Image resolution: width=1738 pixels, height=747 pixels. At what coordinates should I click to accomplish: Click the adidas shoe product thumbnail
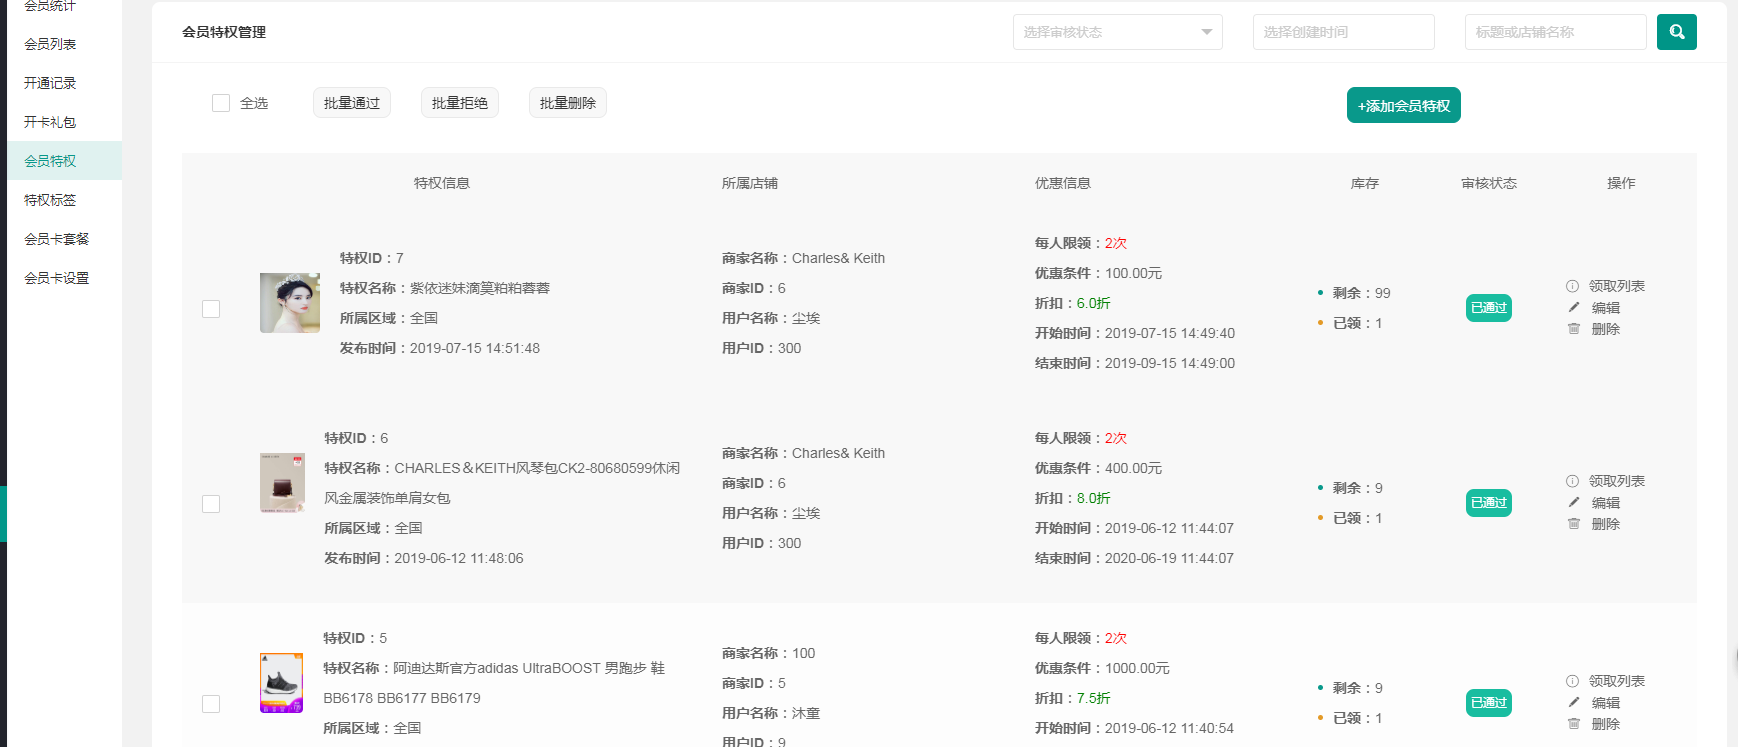[x=281, y=683]
